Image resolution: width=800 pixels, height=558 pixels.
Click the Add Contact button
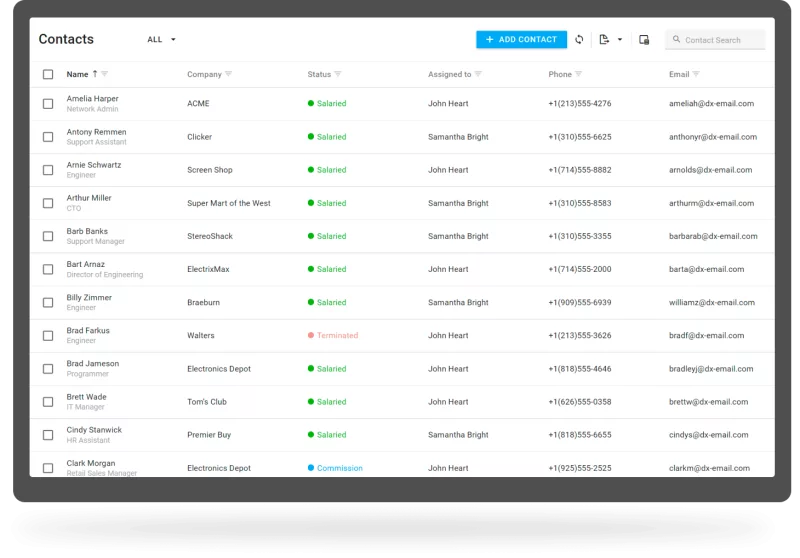(x=521, y=40)
